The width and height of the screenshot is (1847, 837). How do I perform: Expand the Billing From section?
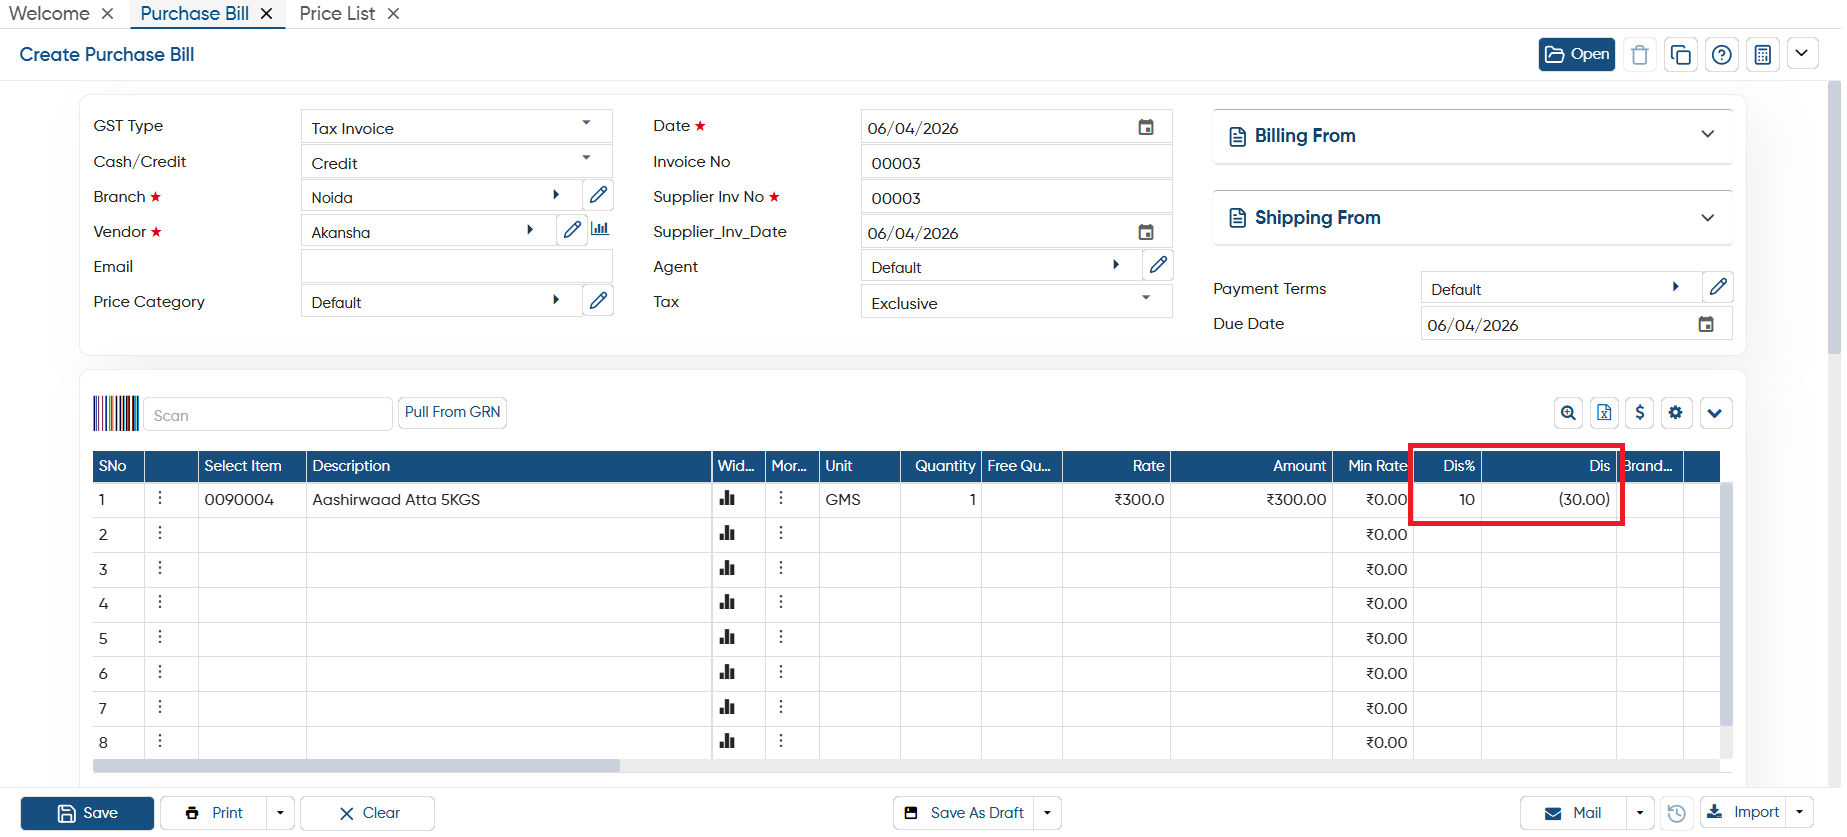coord(1472,136)
